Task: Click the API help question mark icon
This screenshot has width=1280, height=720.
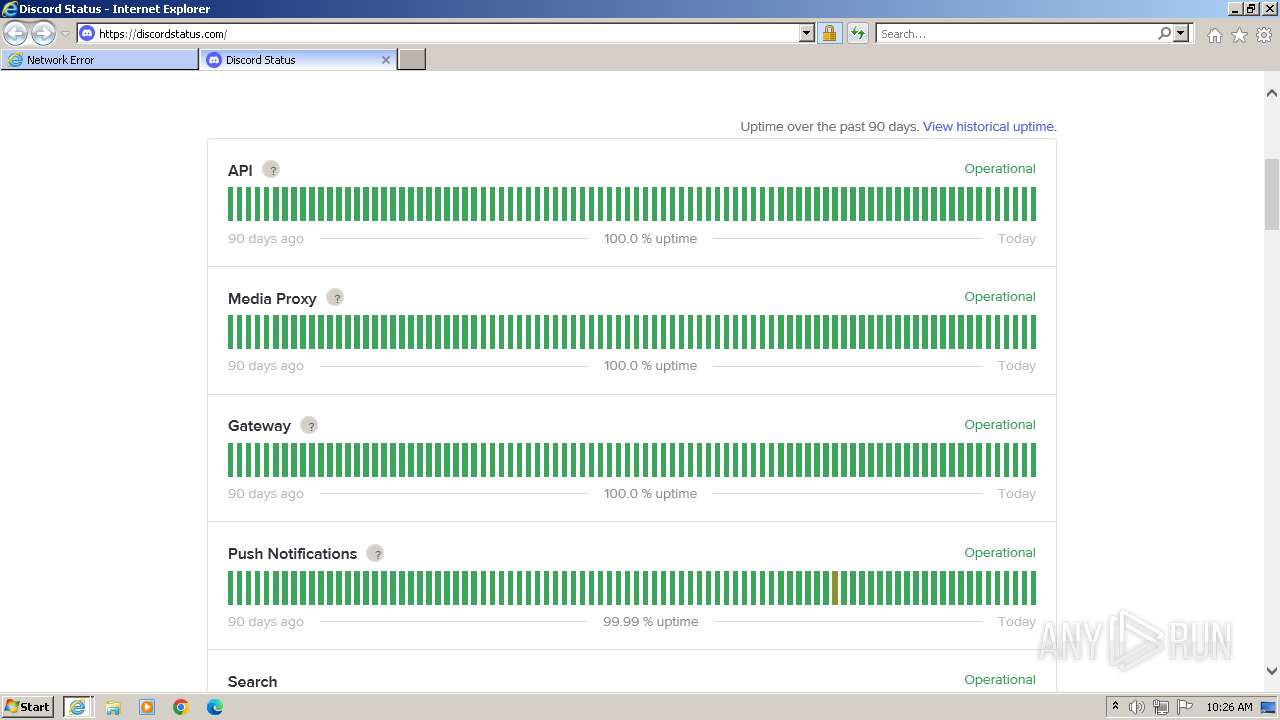Action: click(x=271, y=170)
